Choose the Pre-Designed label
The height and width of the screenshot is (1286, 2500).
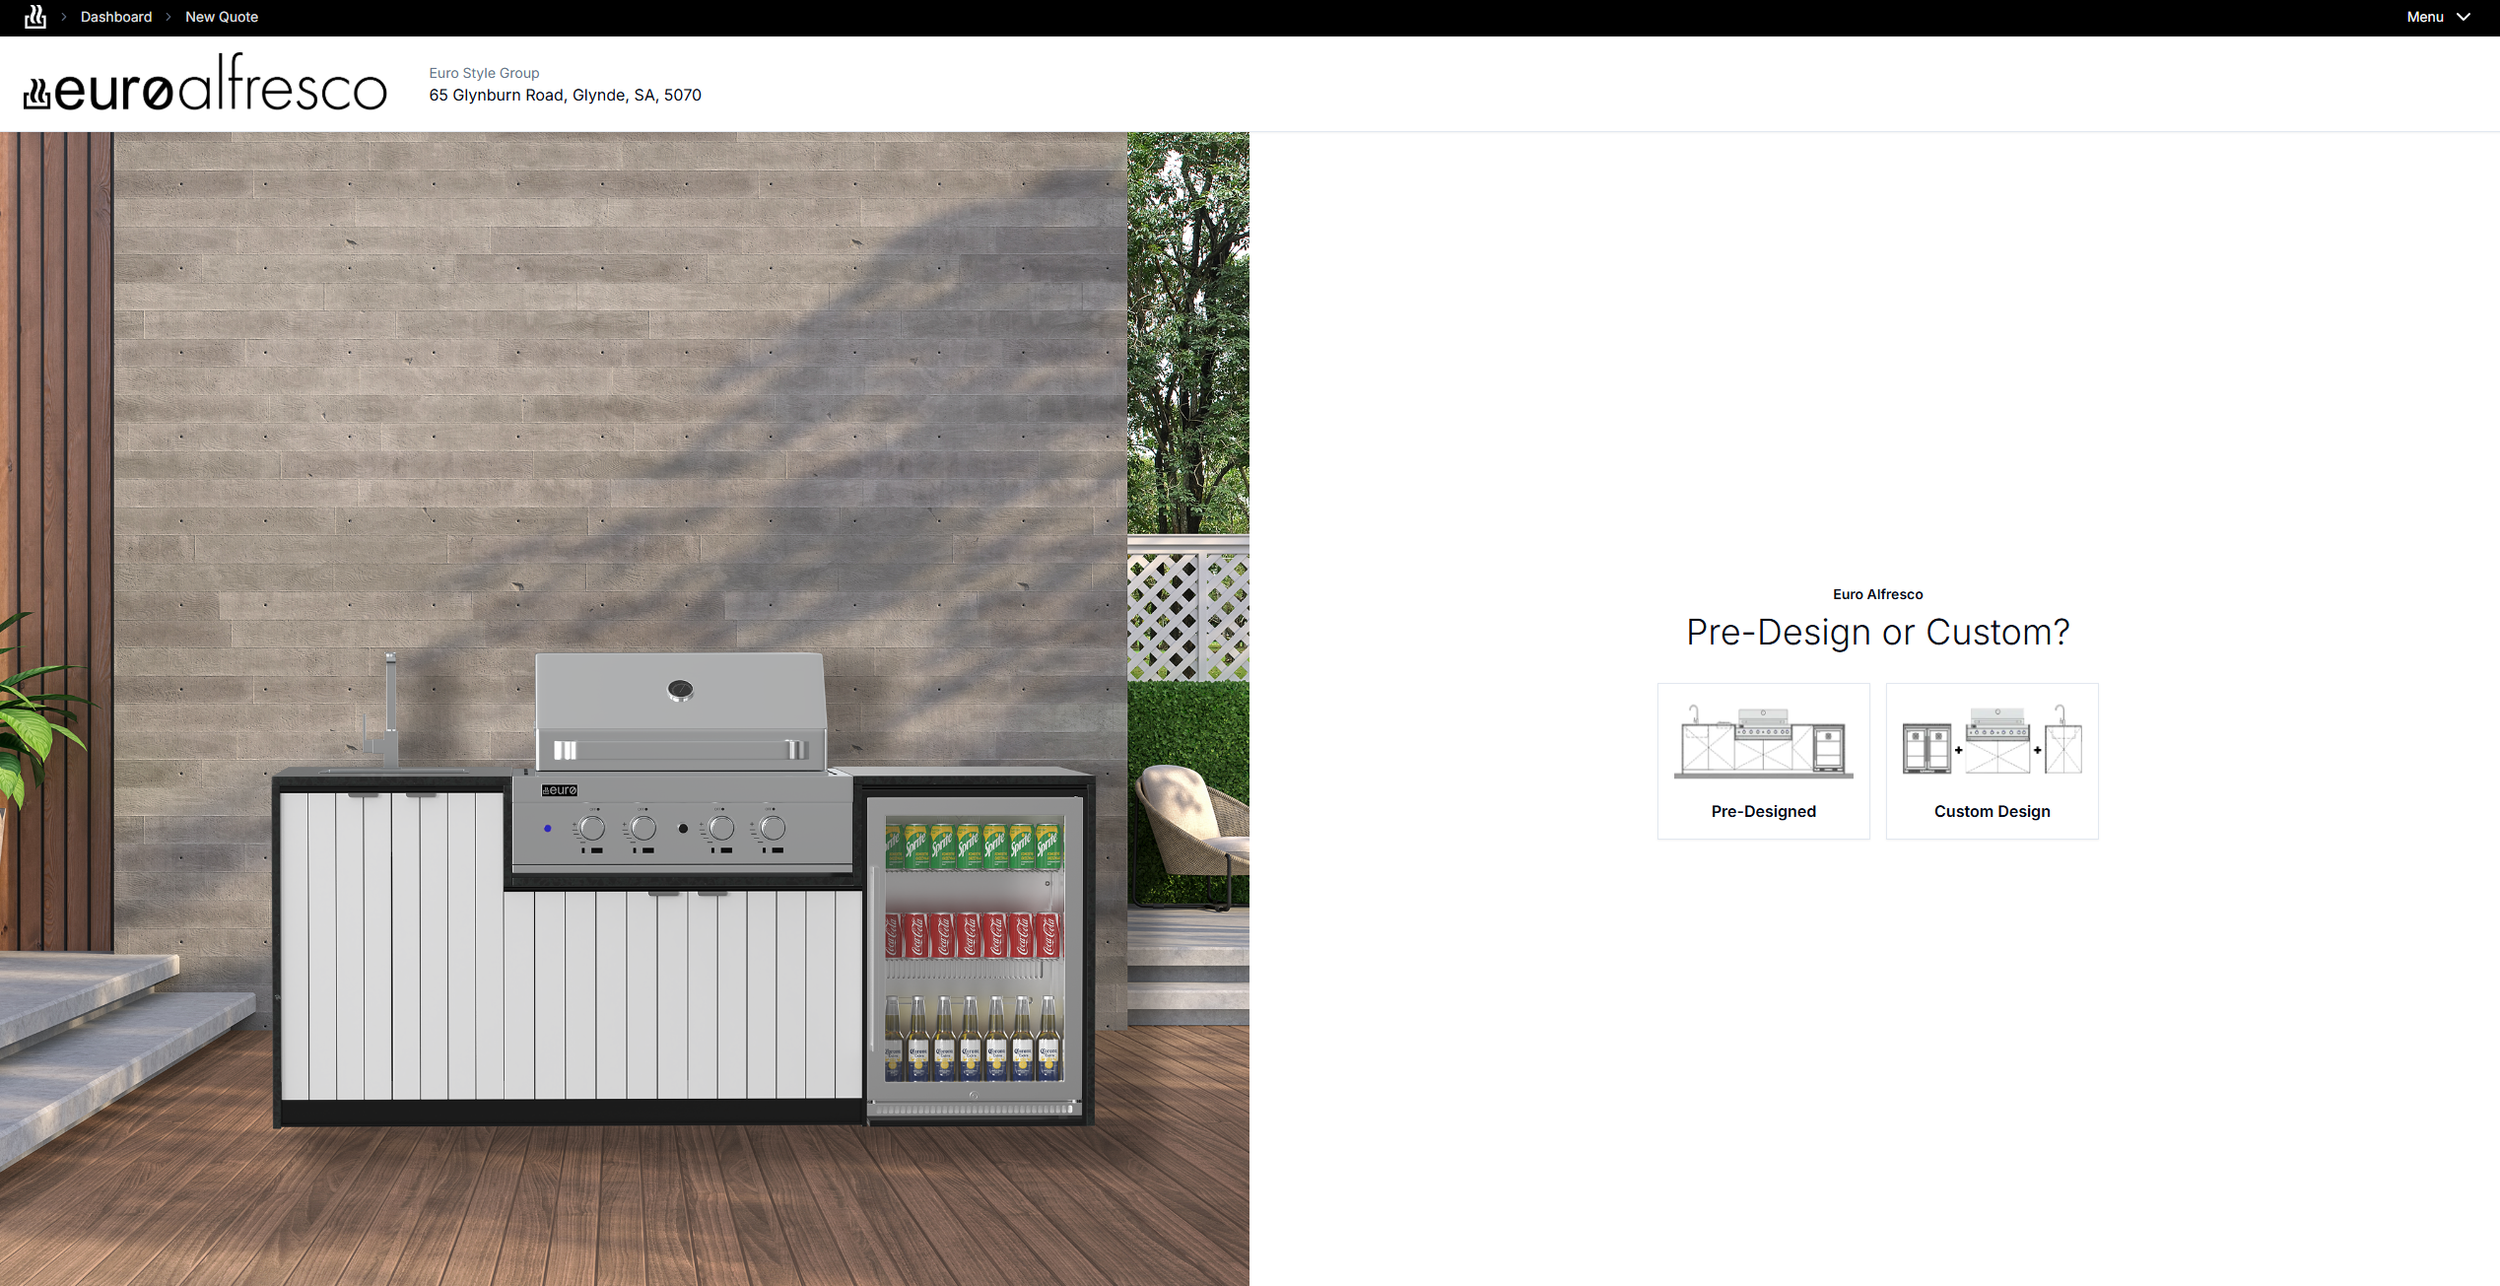(1763, 811)
